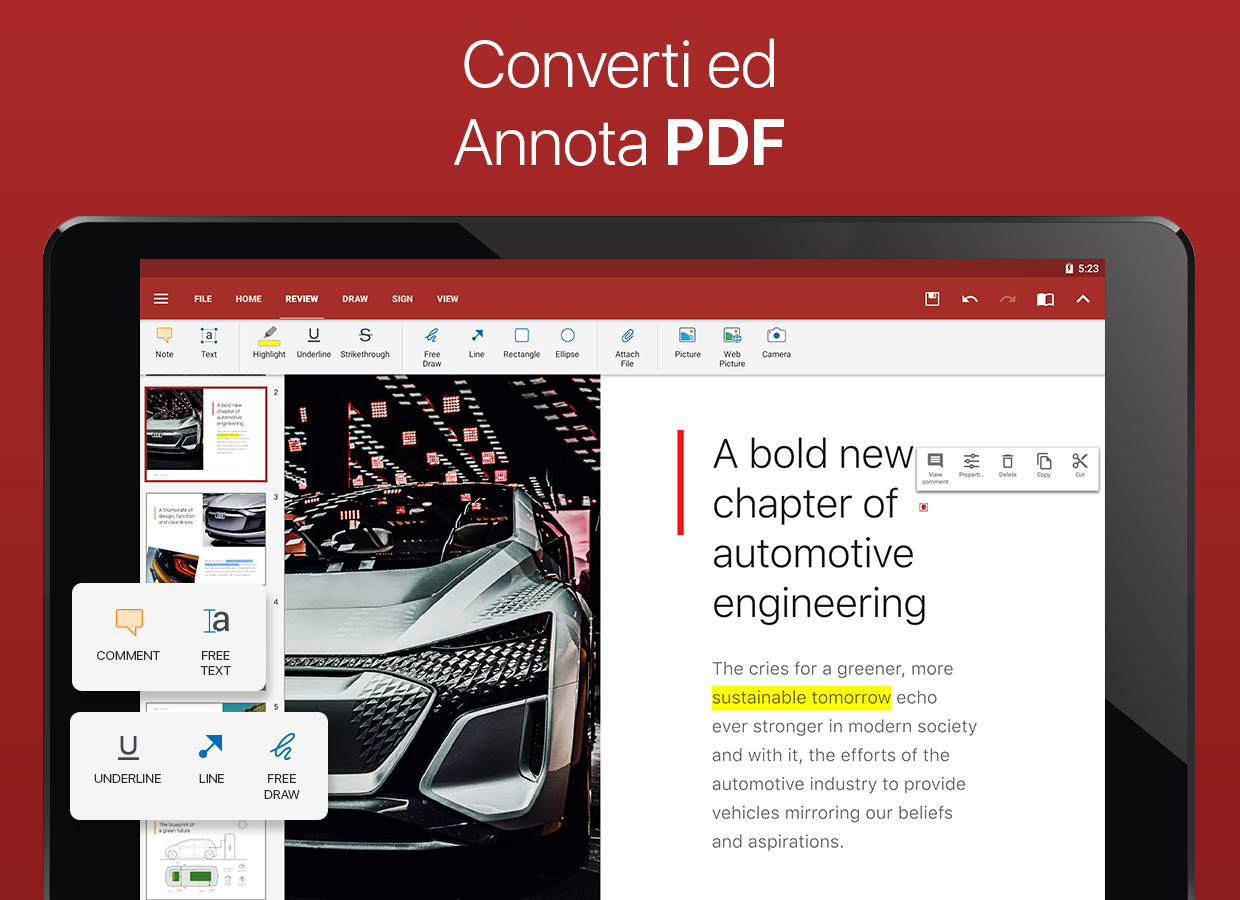Select the Rectangle shape tool
Screen dimensions: 1240x900
522,343
